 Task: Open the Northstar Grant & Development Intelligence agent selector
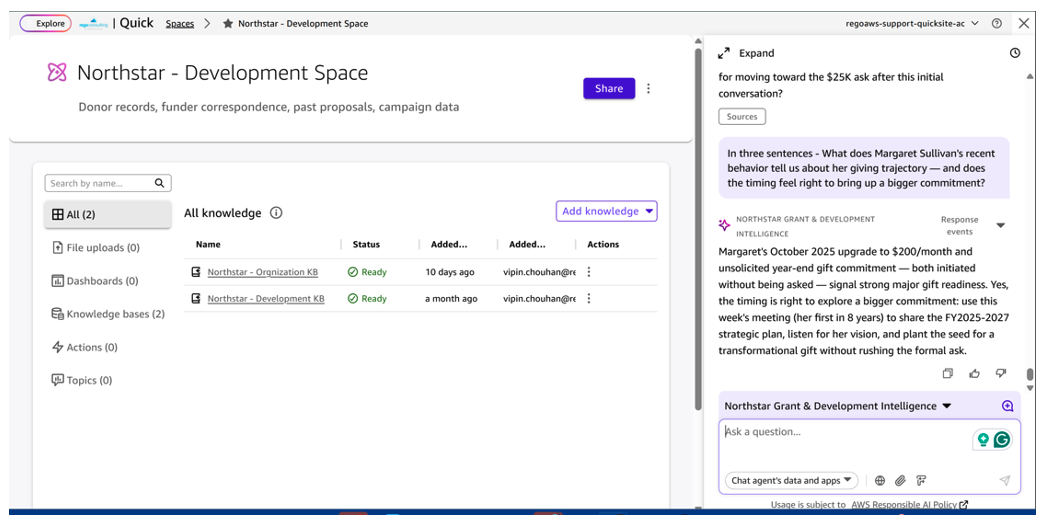838,406
